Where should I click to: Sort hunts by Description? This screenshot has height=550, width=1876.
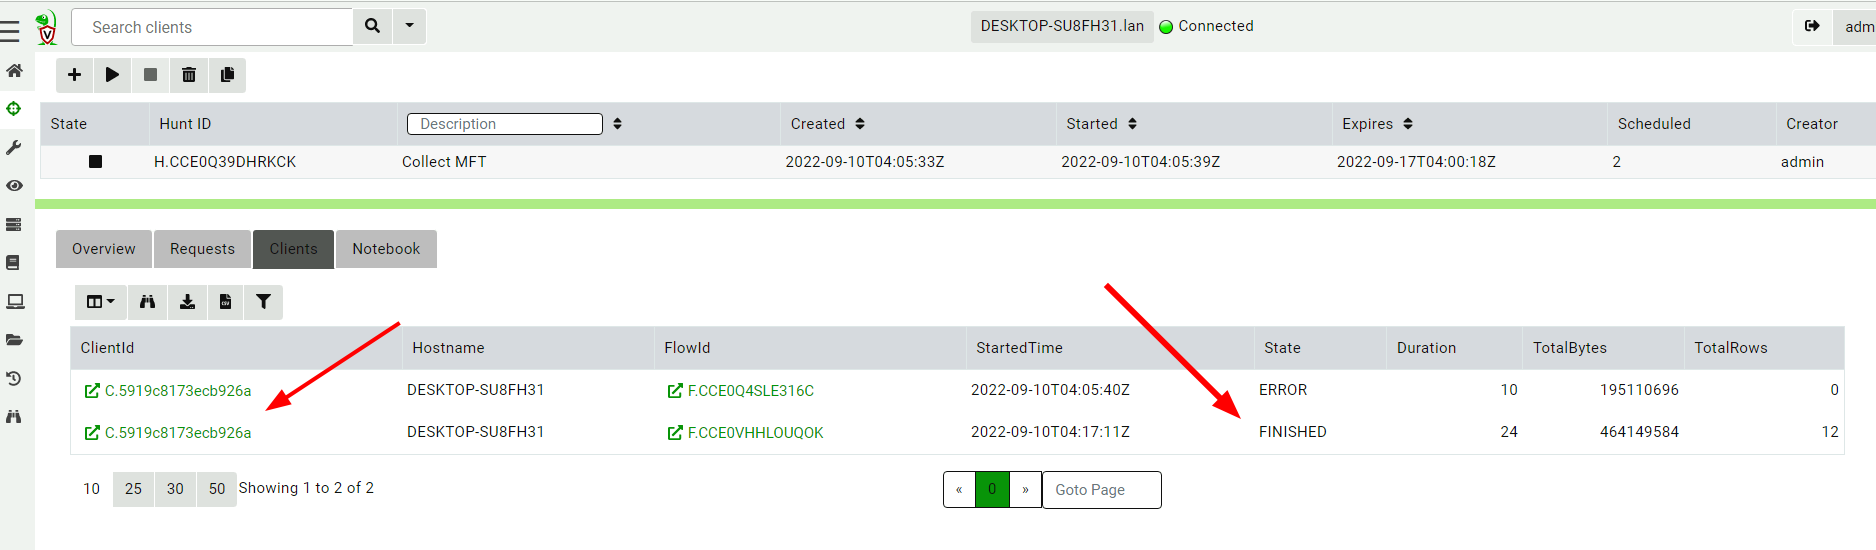coord(617,124)
